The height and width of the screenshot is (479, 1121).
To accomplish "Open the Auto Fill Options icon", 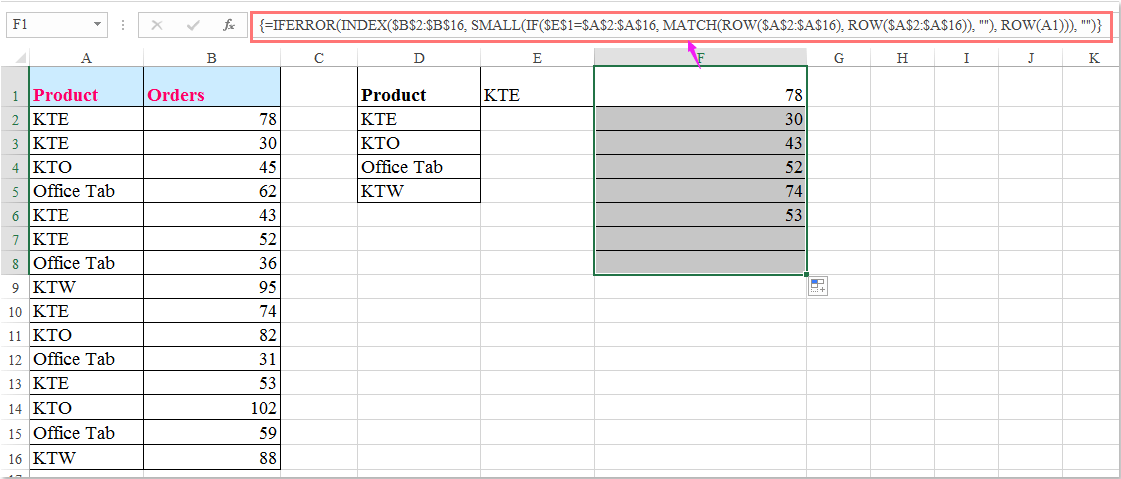I will [x=818, y=287].
